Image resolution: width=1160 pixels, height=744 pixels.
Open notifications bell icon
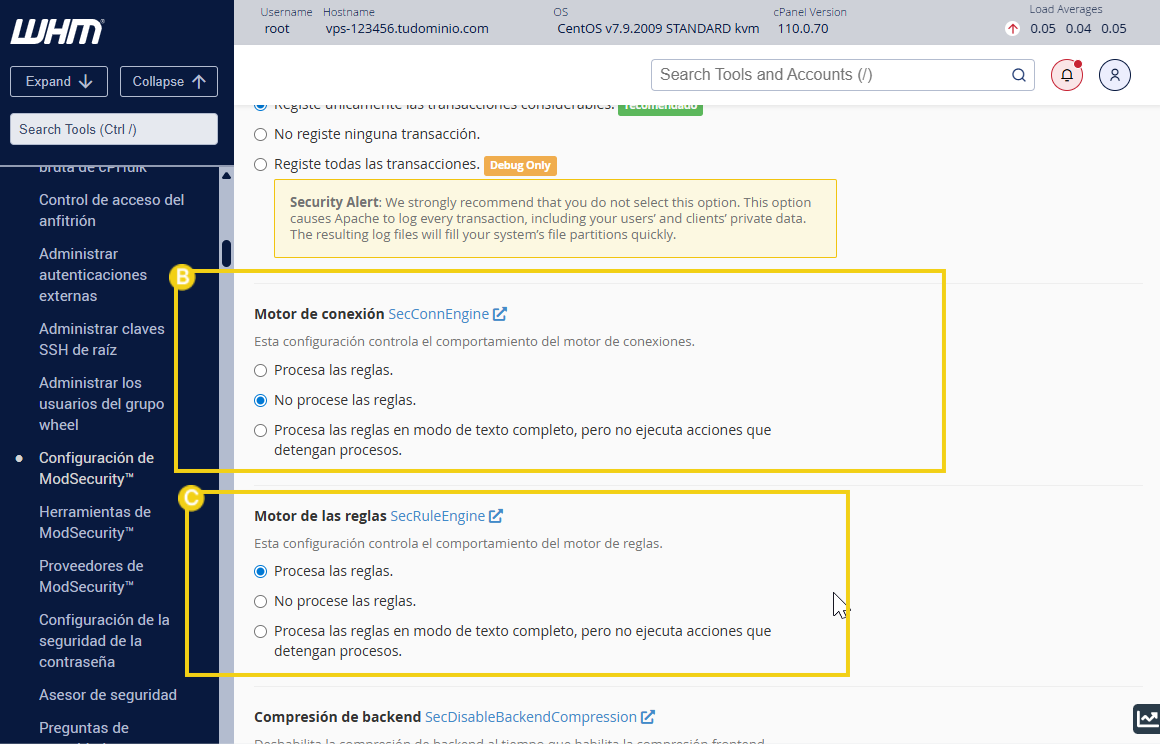click(x=1067, y=75)
